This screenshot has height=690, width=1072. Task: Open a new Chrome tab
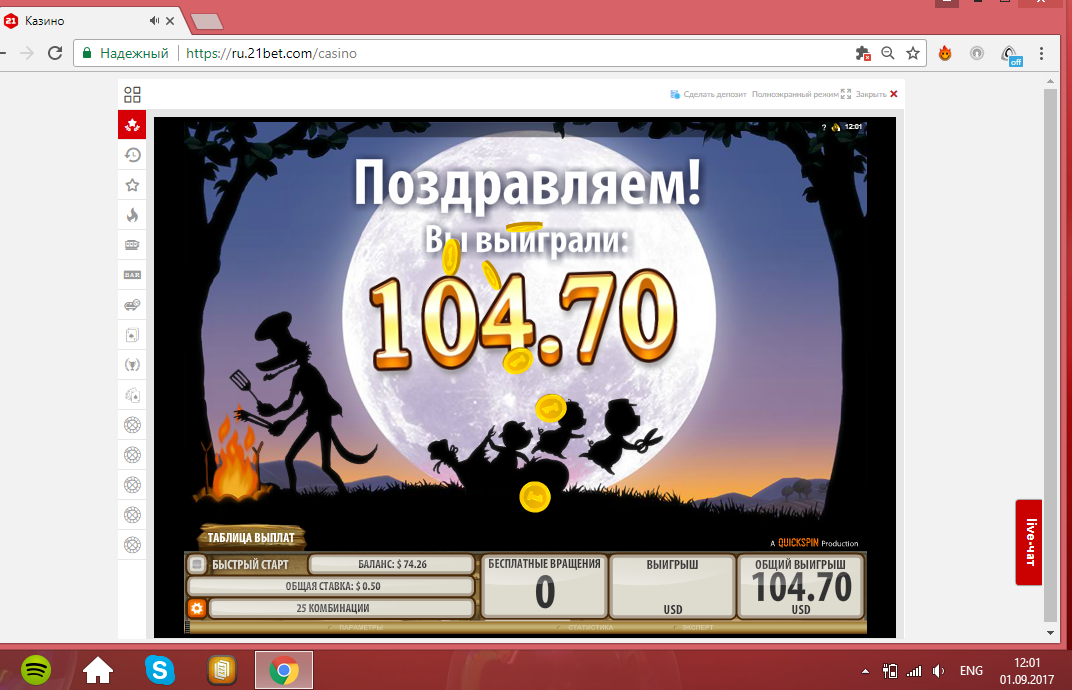point(207,22)
